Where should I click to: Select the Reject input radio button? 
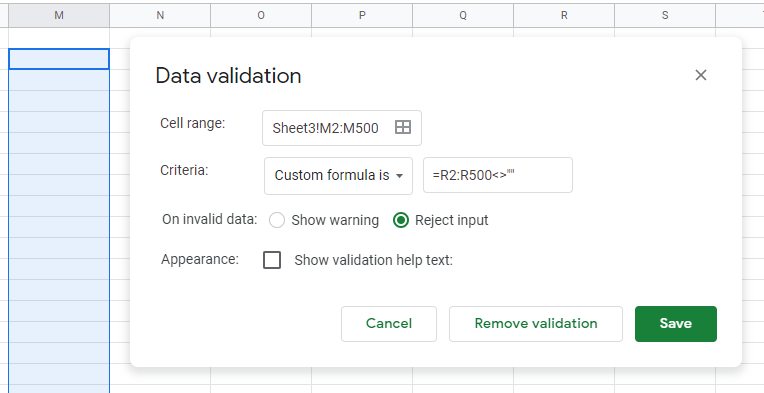[x=401, y=220]
